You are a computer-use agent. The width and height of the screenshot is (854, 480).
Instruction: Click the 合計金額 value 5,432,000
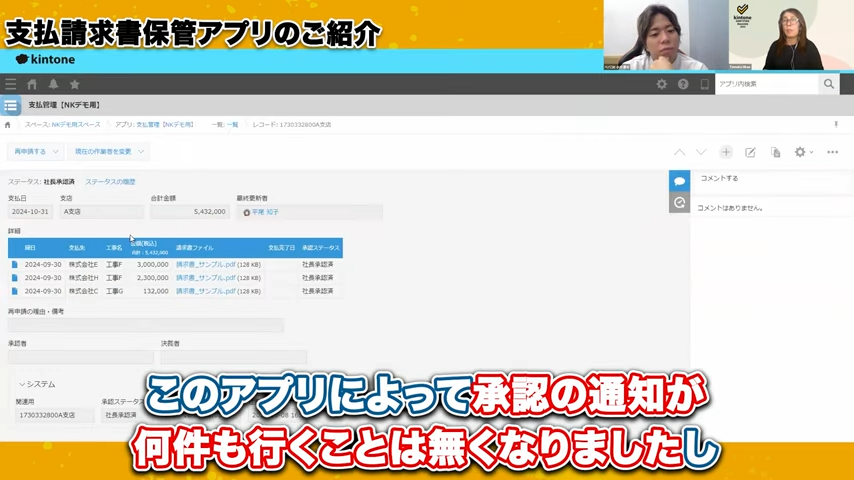[190, 211]
